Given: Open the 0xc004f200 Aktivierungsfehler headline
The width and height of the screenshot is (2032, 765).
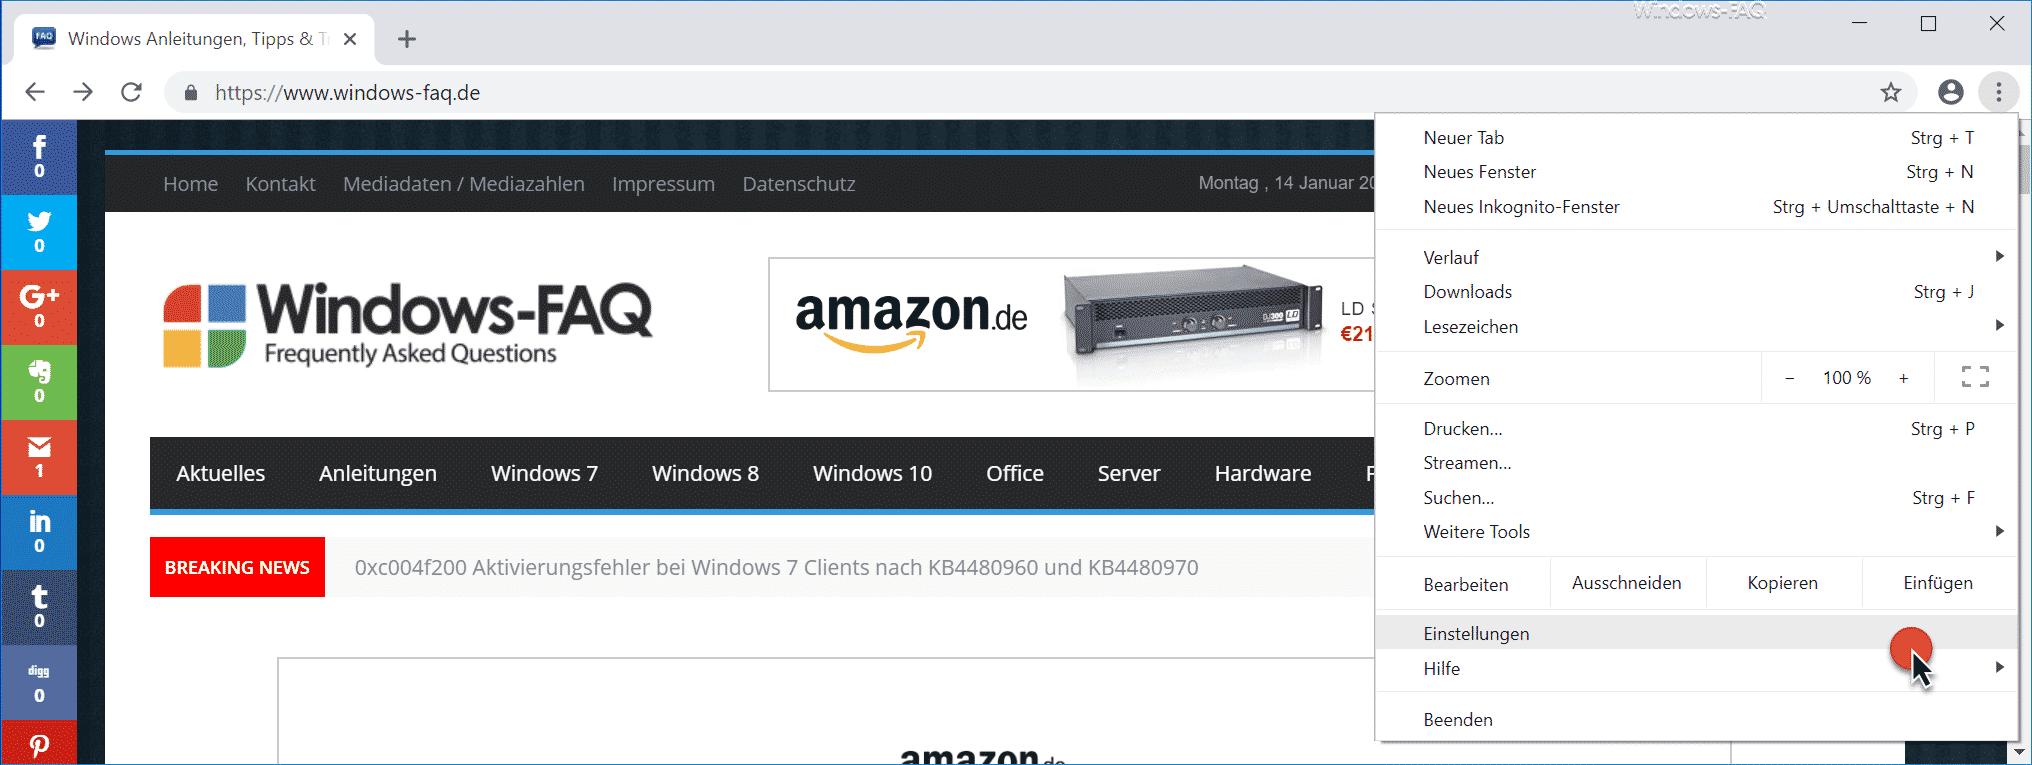Looking at the screenshot, I should (x=776, y=567).
